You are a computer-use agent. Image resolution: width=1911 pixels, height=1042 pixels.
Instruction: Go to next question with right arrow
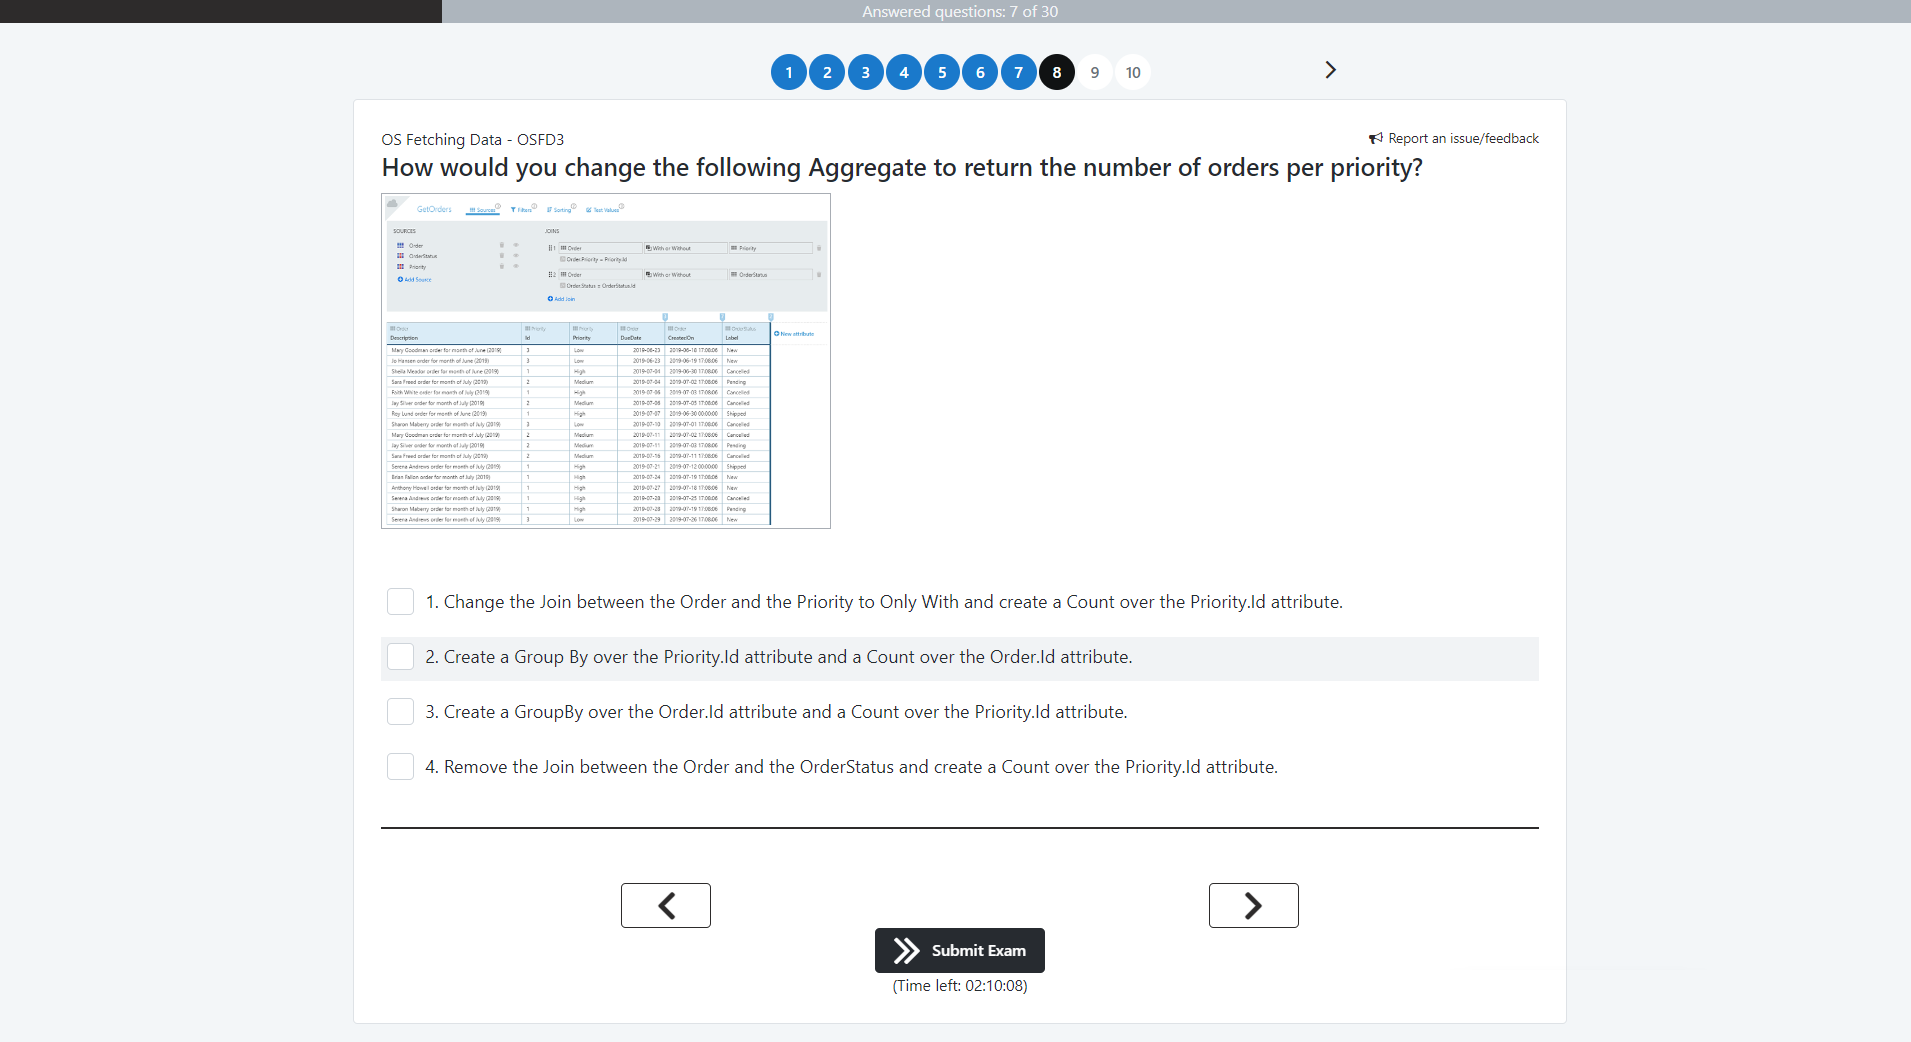click(1253, 905)
